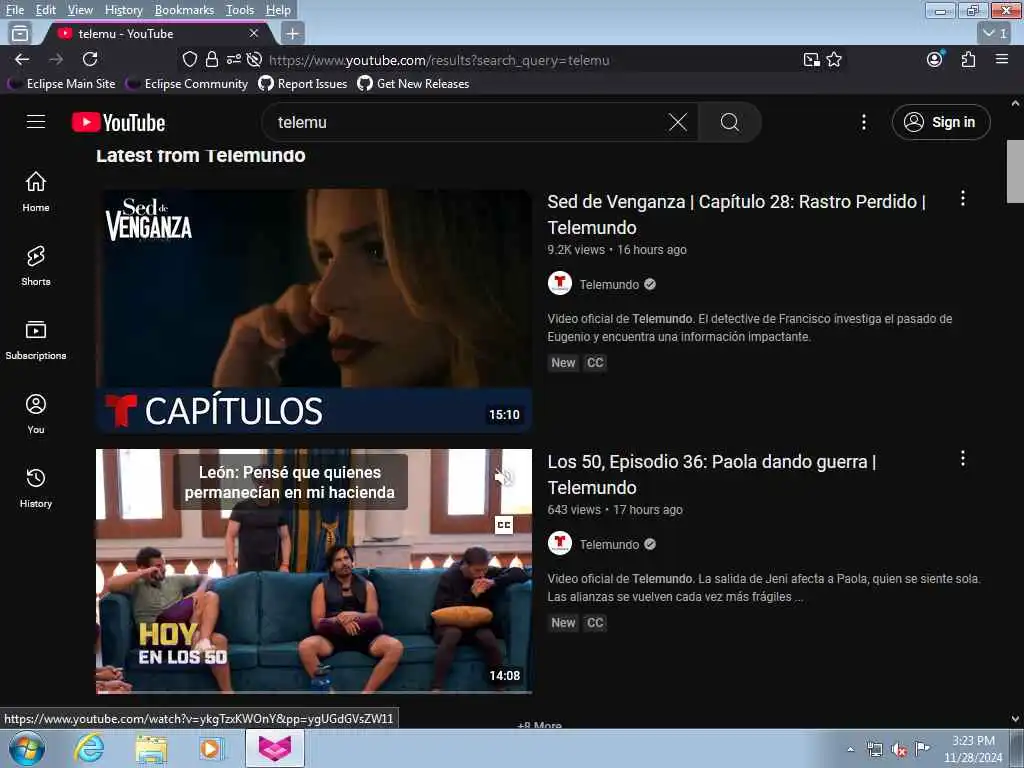
Task: Select the telemu - YouTube tab
Action: click(157, 33)
